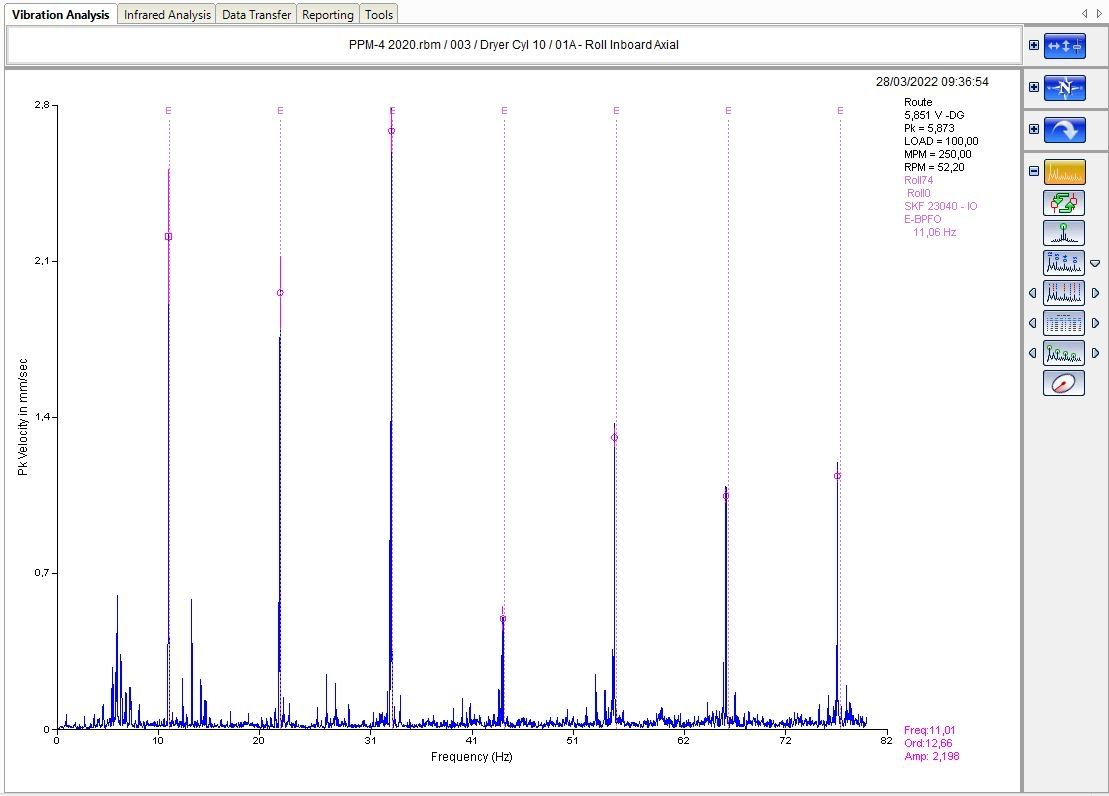Click the circle harmonic marker near 66 Hz
This screenshot has width=1109, height=796.
coord(726,496)
